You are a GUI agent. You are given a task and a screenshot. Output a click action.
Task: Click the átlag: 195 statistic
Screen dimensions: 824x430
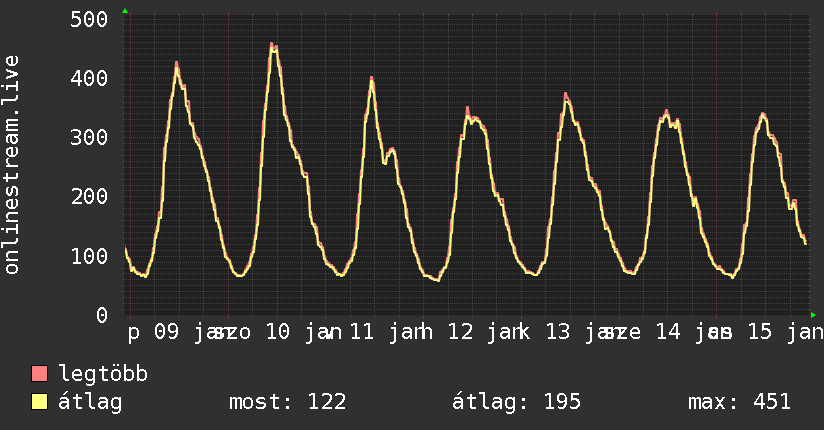(517, 402)
